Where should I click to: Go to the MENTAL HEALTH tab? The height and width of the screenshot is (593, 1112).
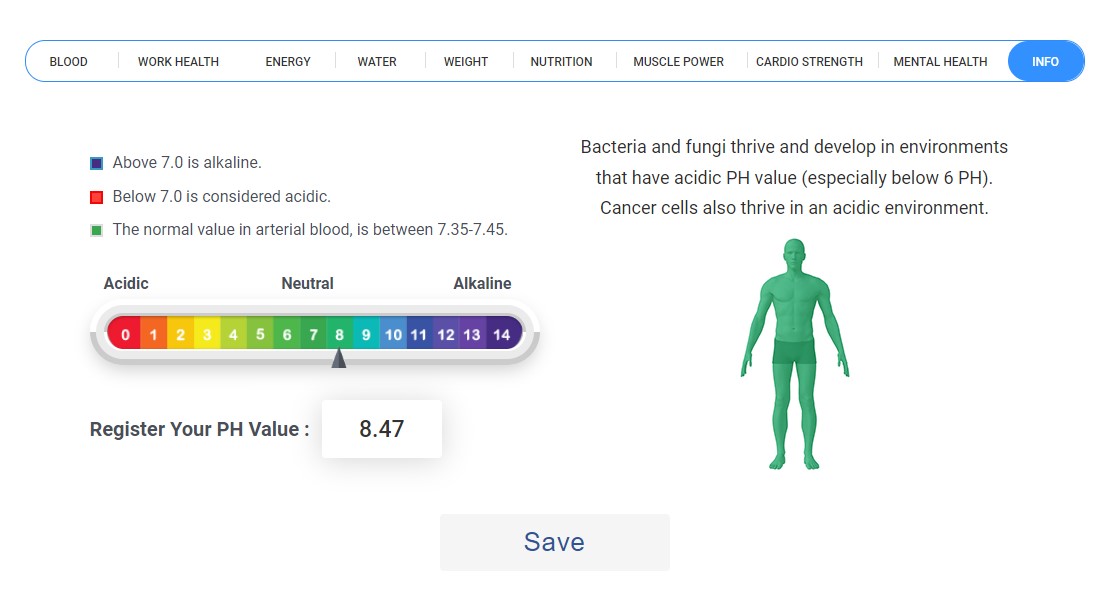click(x=940, y=62)
